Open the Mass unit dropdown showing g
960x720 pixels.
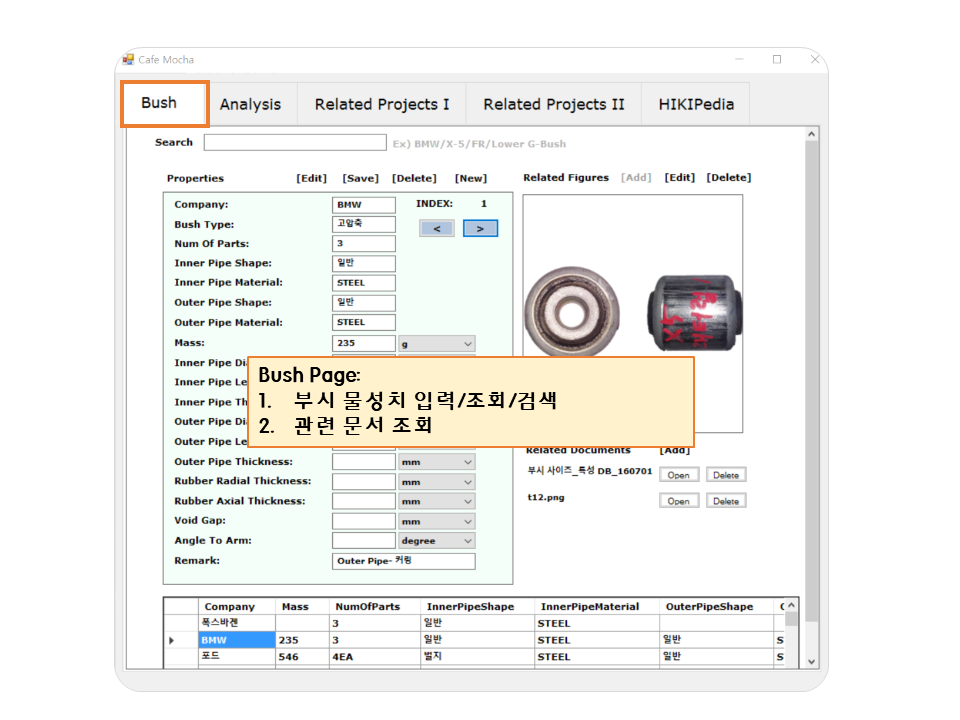pos(437,344)
